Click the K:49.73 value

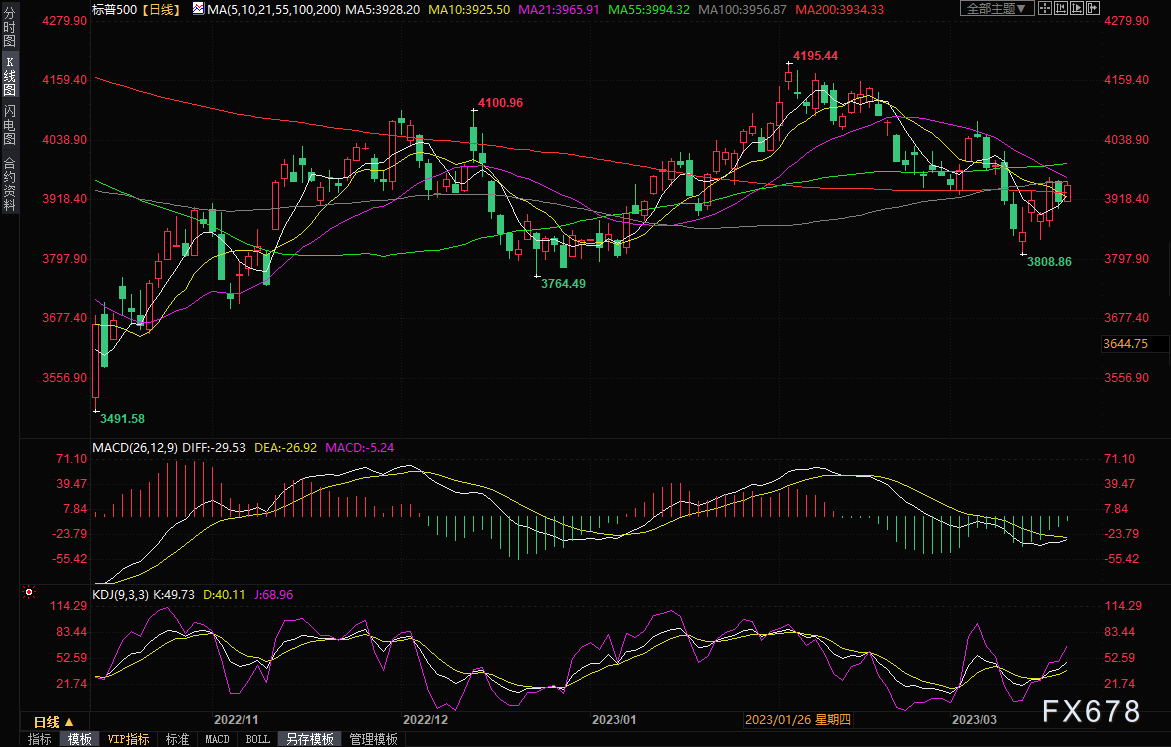point(174,595)
